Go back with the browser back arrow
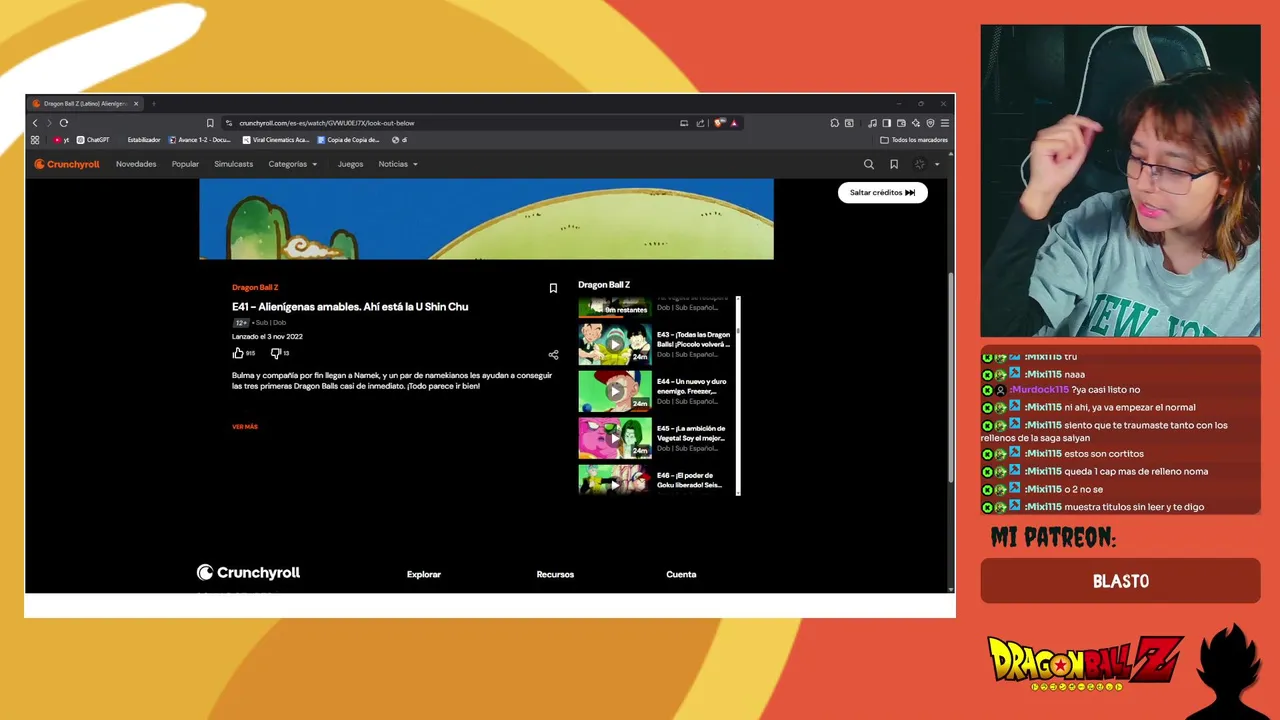Viewport: 1280px width, 720px height. [x=35, y=123]
